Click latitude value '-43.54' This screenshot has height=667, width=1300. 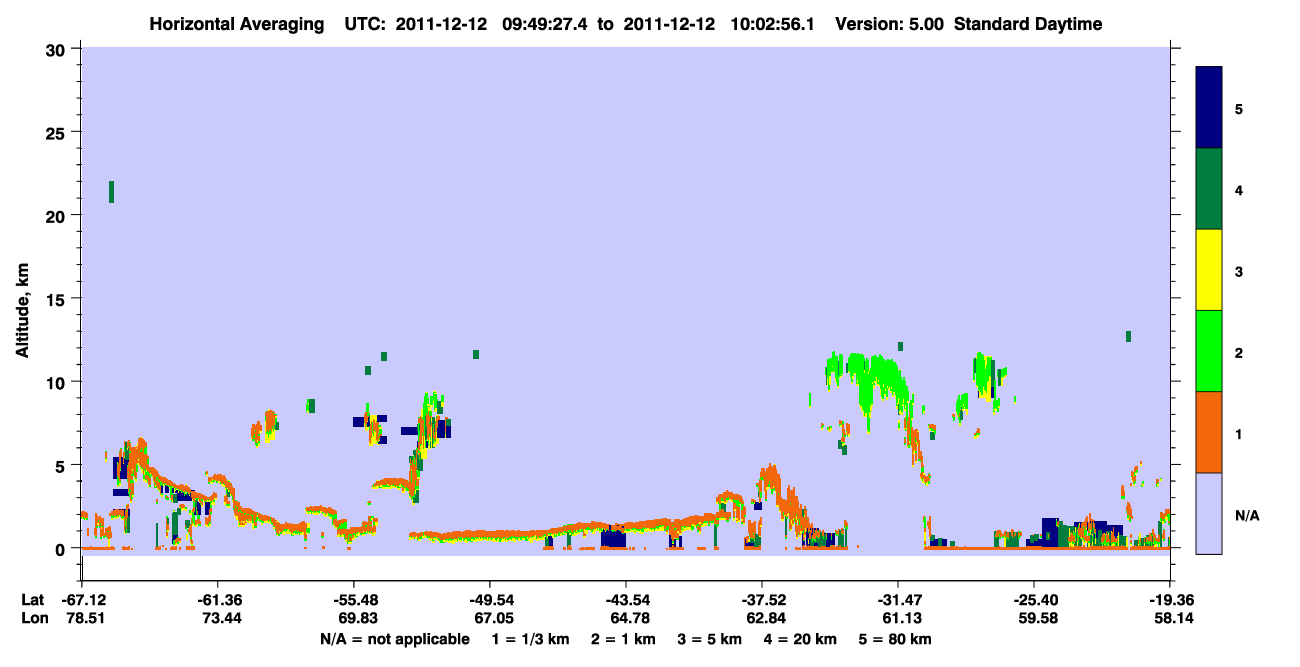[626, 600]
